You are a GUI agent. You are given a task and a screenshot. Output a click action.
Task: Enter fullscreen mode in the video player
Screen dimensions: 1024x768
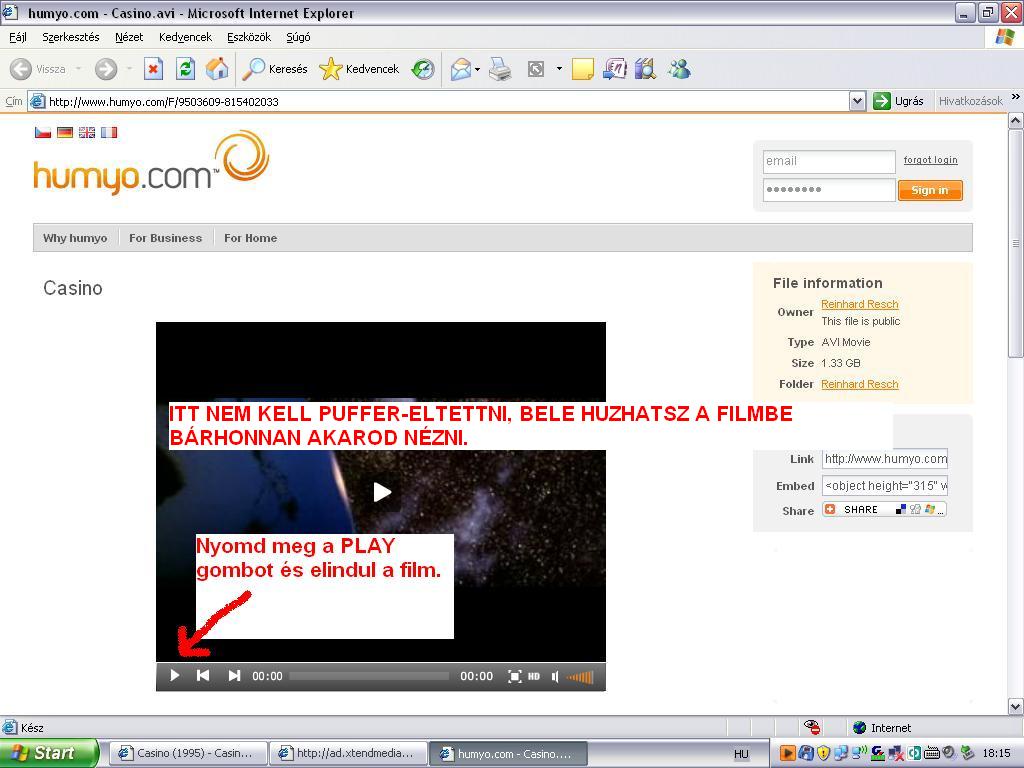(514, 676)
